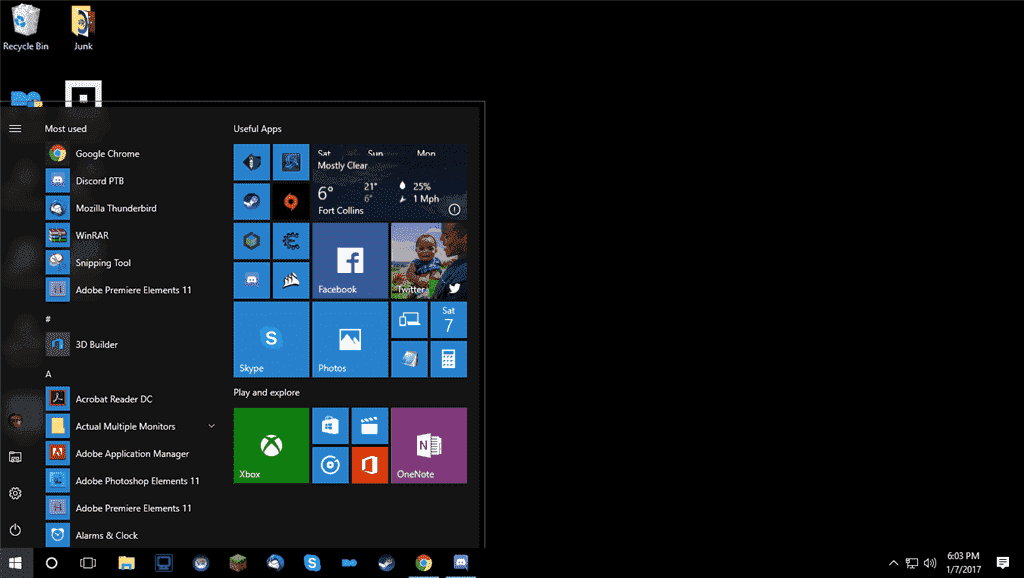The width and height of the screenshot is (1024, 578).
Task: Open the Windows Store tile
Action: (330, 426)
